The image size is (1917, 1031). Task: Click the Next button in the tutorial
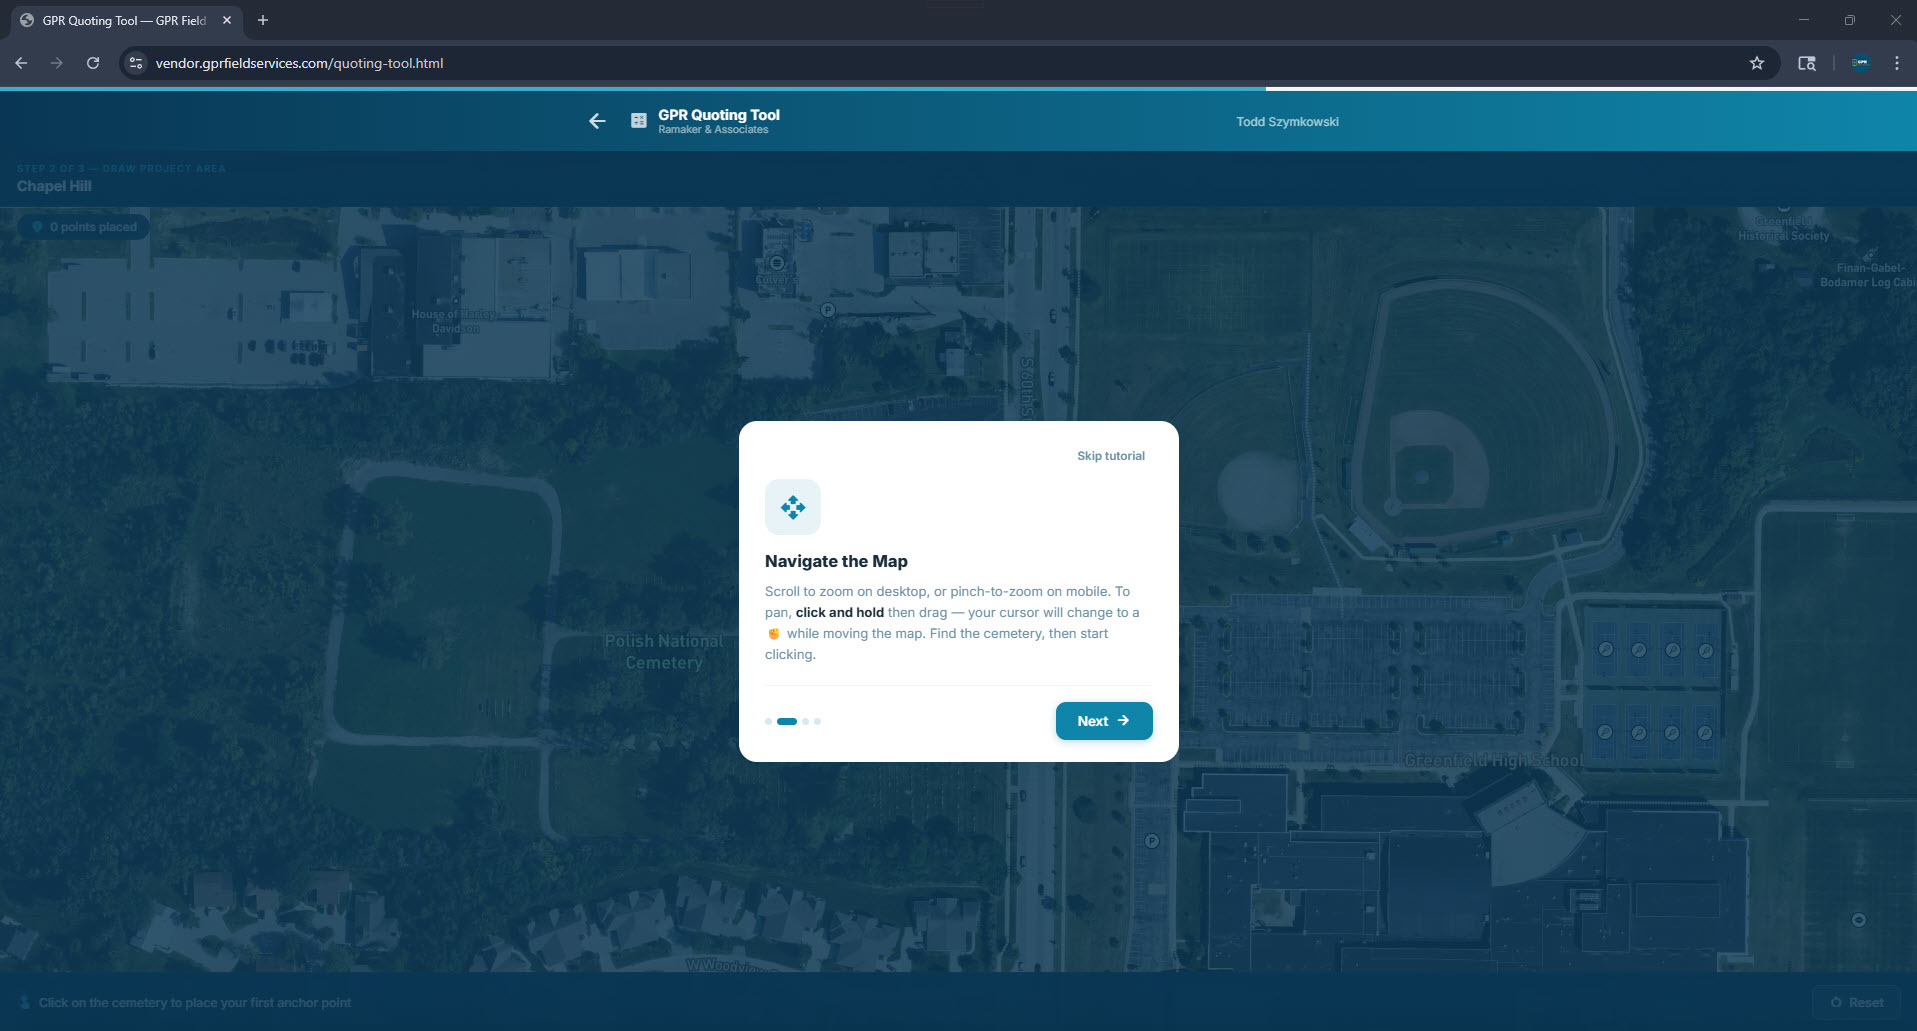(x=1103, y=721)
